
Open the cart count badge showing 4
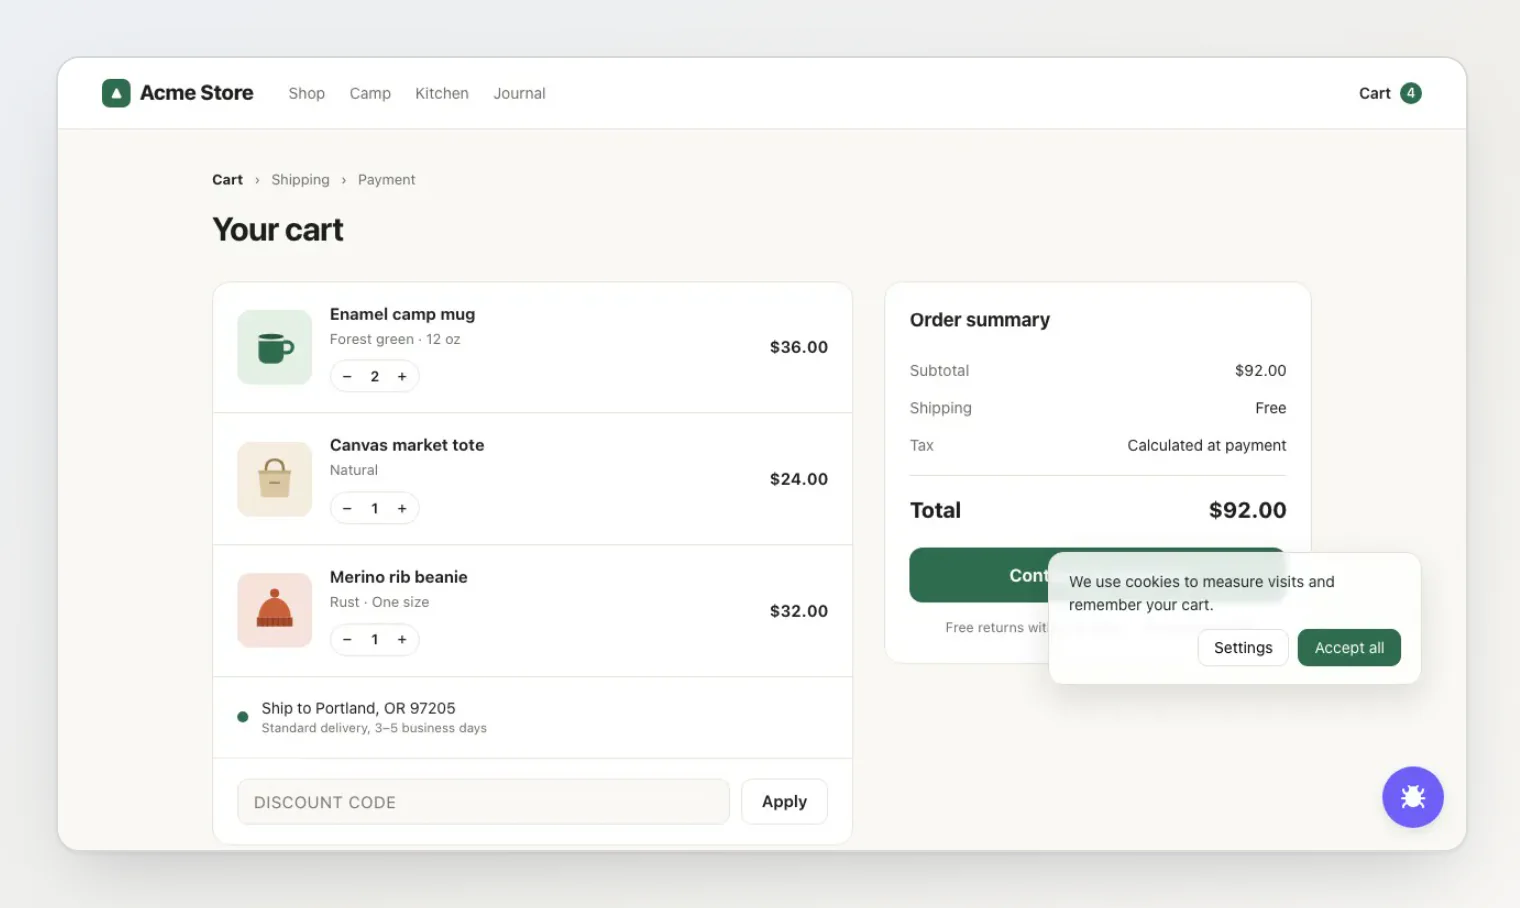(x=1411, y=93)
